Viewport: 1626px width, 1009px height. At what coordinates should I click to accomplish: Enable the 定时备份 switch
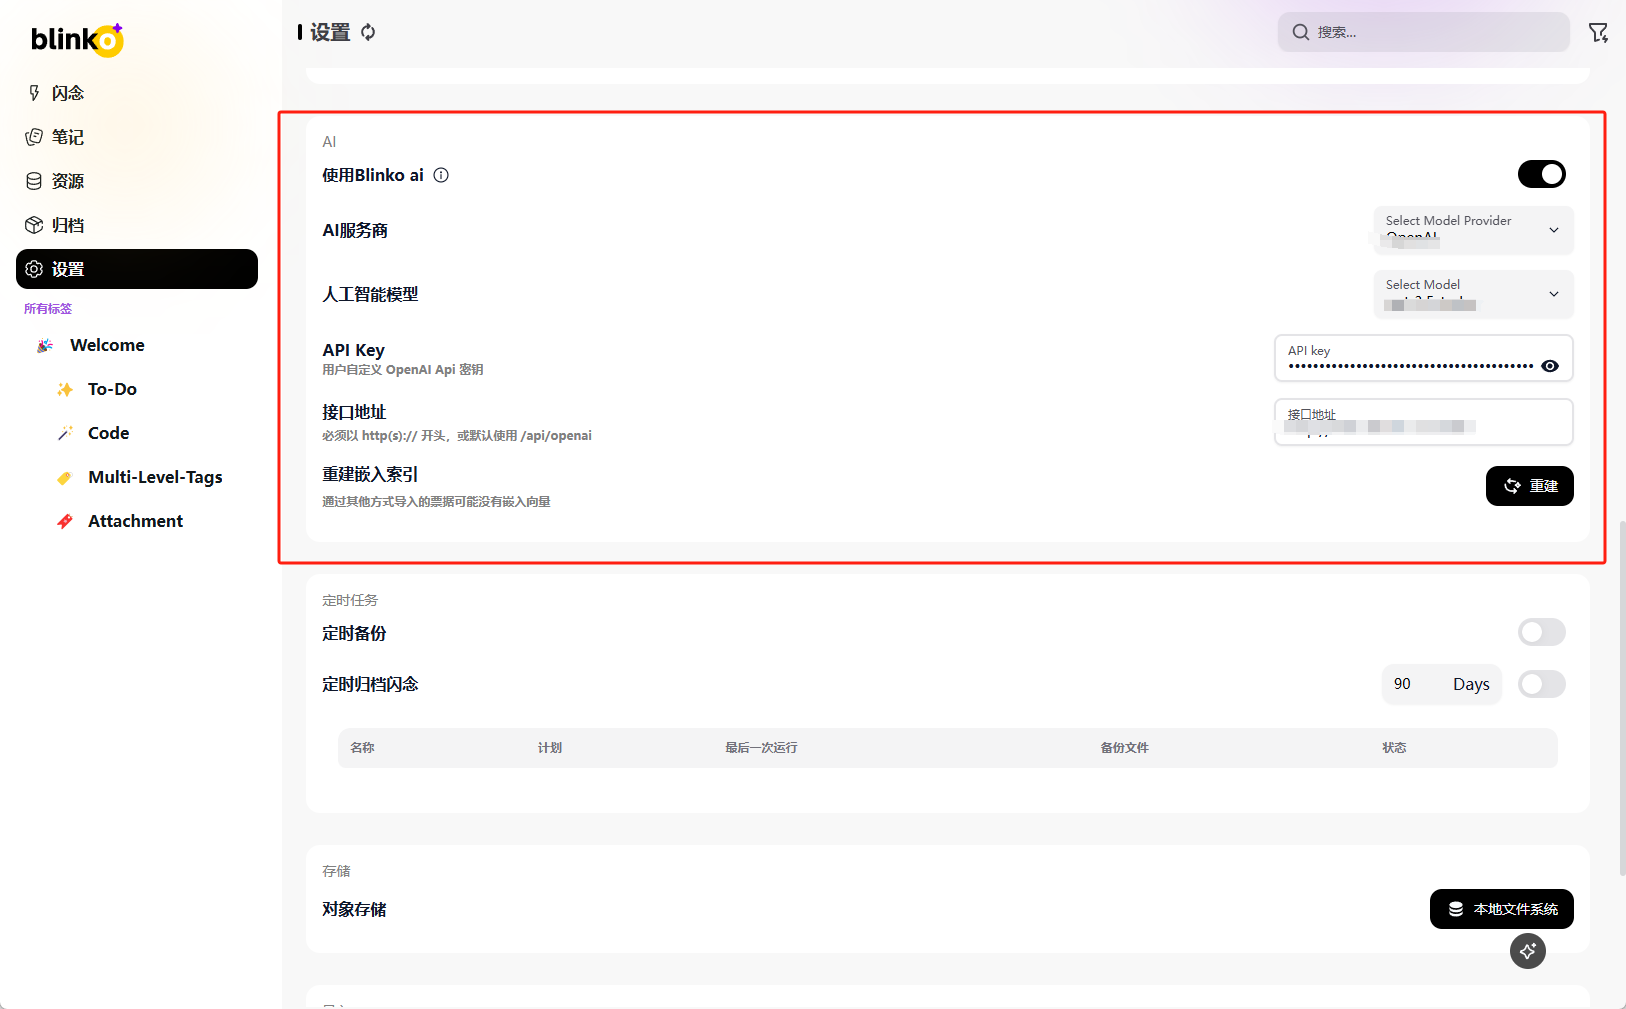pyautogui.click(x=1541, y=632)
